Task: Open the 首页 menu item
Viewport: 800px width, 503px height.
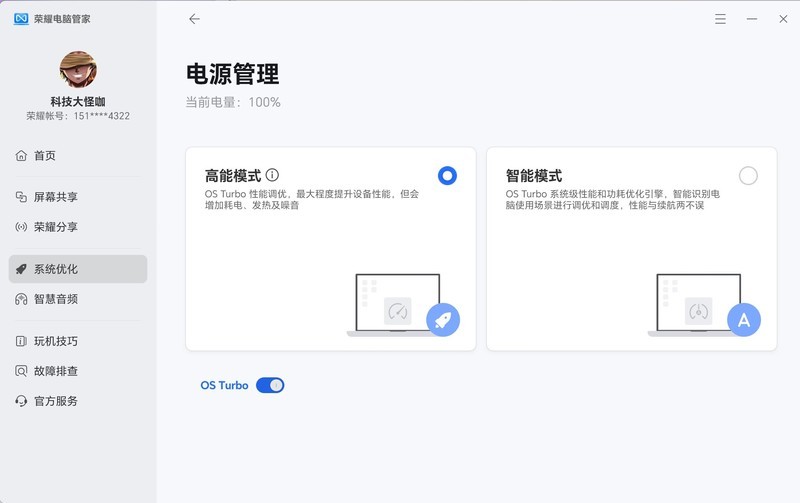Action: coord(78,156)
